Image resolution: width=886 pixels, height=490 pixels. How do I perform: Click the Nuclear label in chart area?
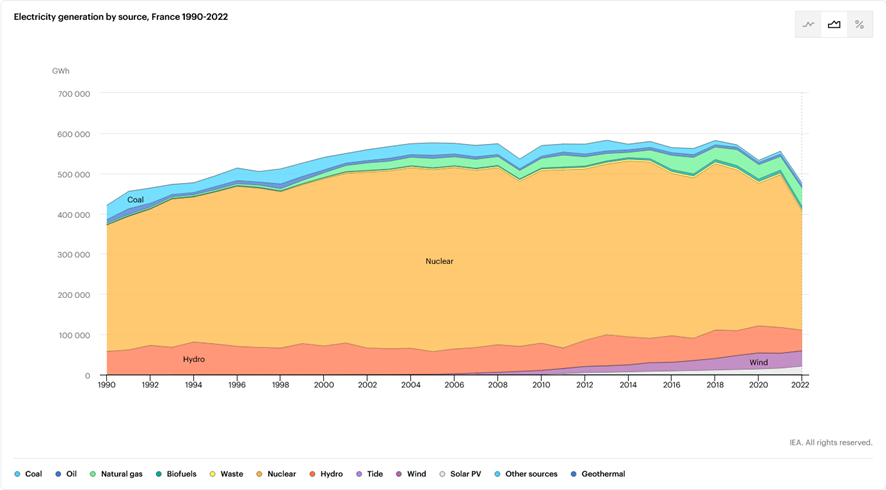pos(439,261)
